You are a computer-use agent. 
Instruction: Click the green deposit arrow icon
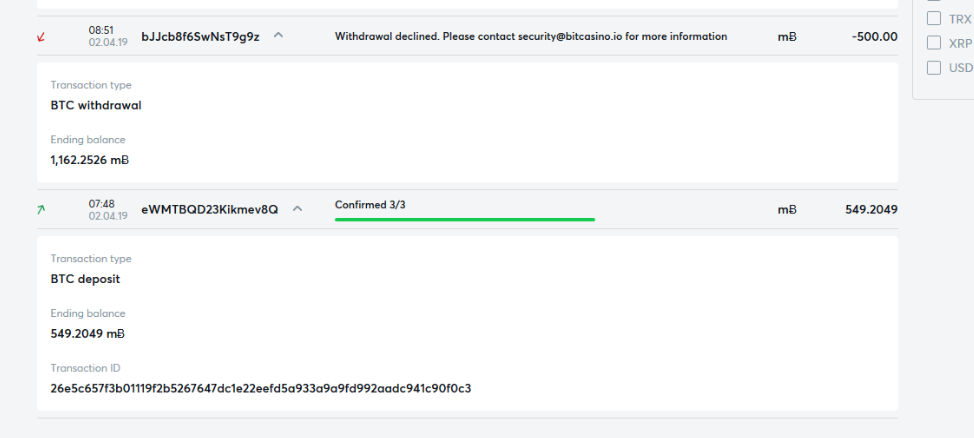click(x=42, y=210)
